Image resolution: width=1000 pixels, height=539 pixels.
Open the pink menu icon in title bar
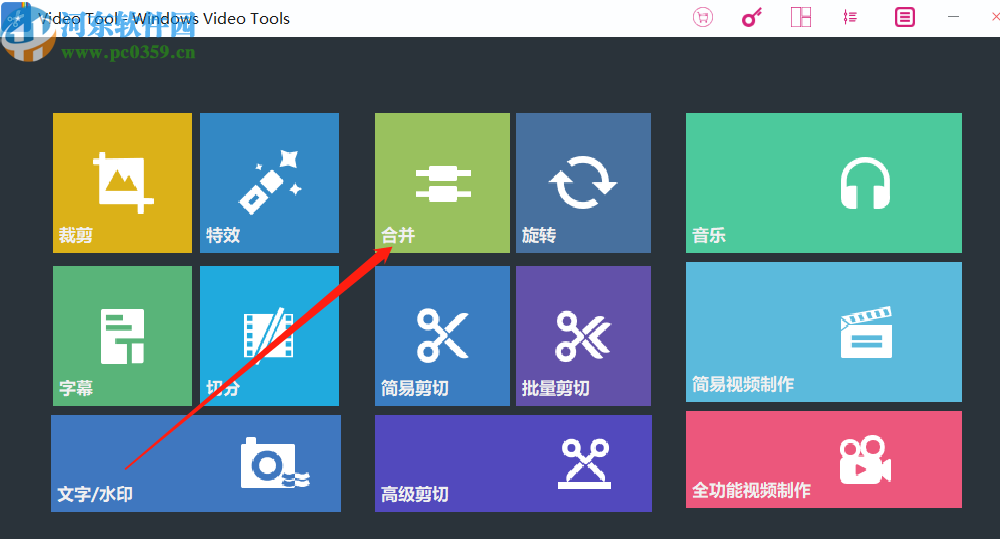[904, 17]
